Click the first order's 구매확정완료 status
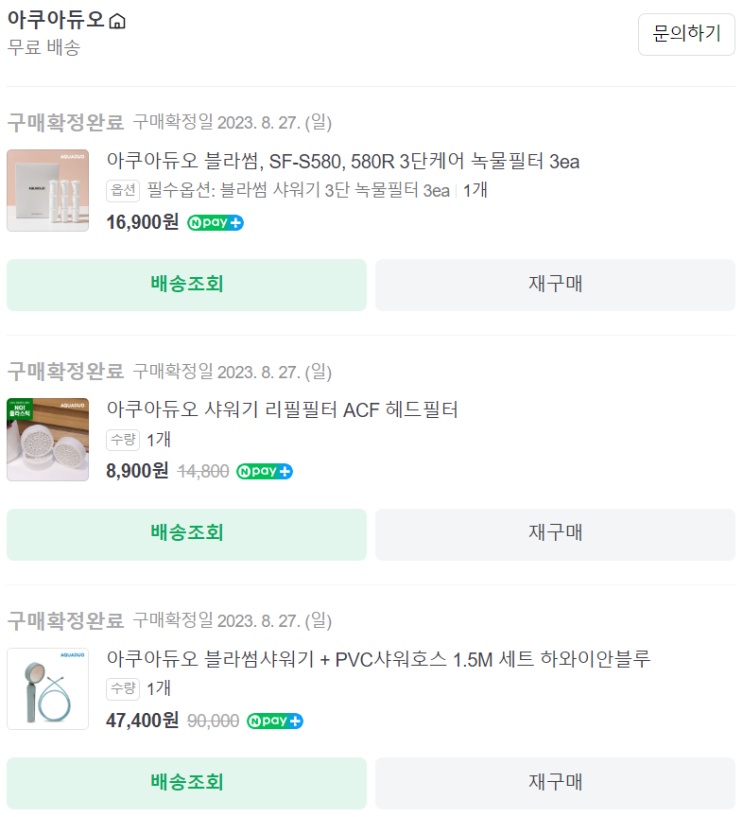Viewport: 743px width, 817px height. 65,122
